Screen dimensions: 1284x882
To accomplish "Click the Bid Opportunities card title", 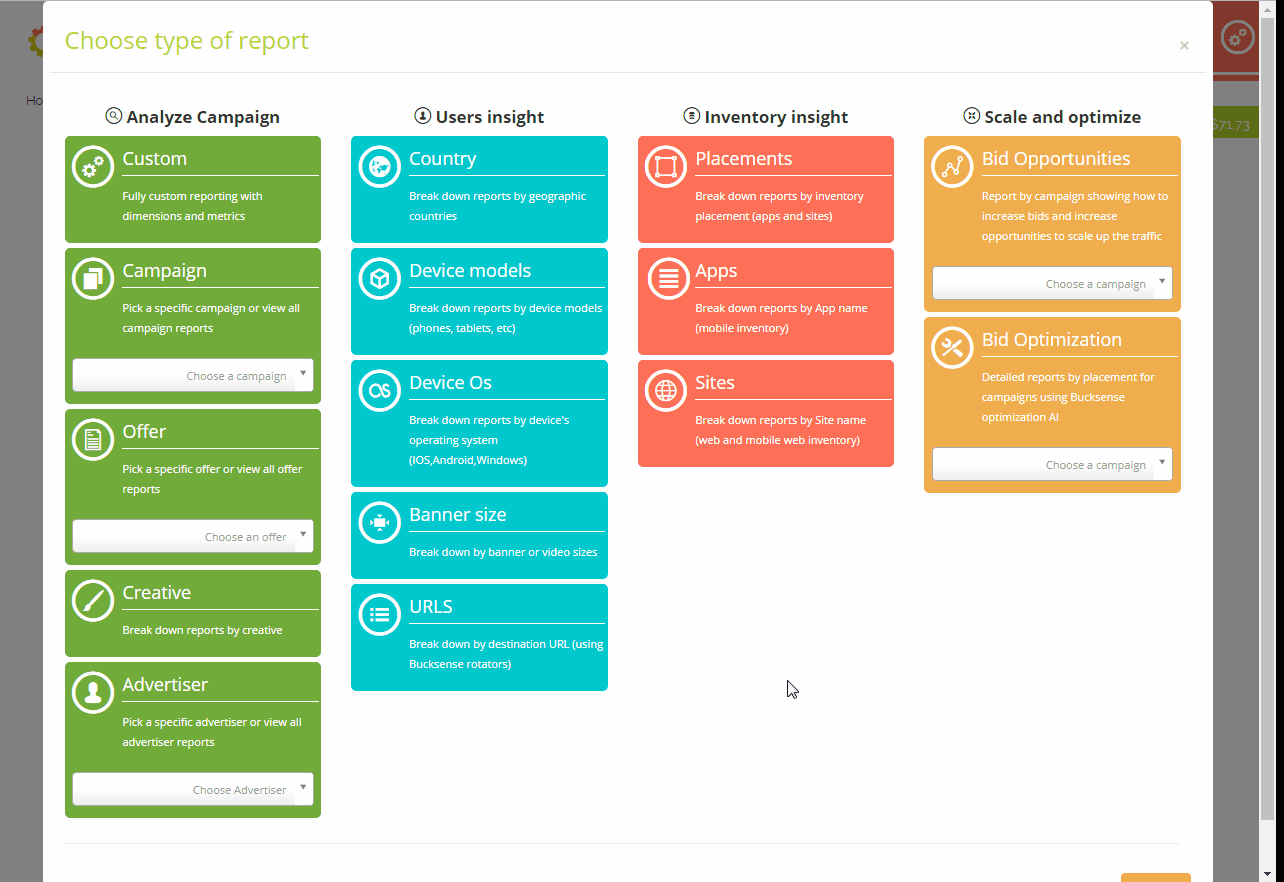I will [x=1056, y=159].
